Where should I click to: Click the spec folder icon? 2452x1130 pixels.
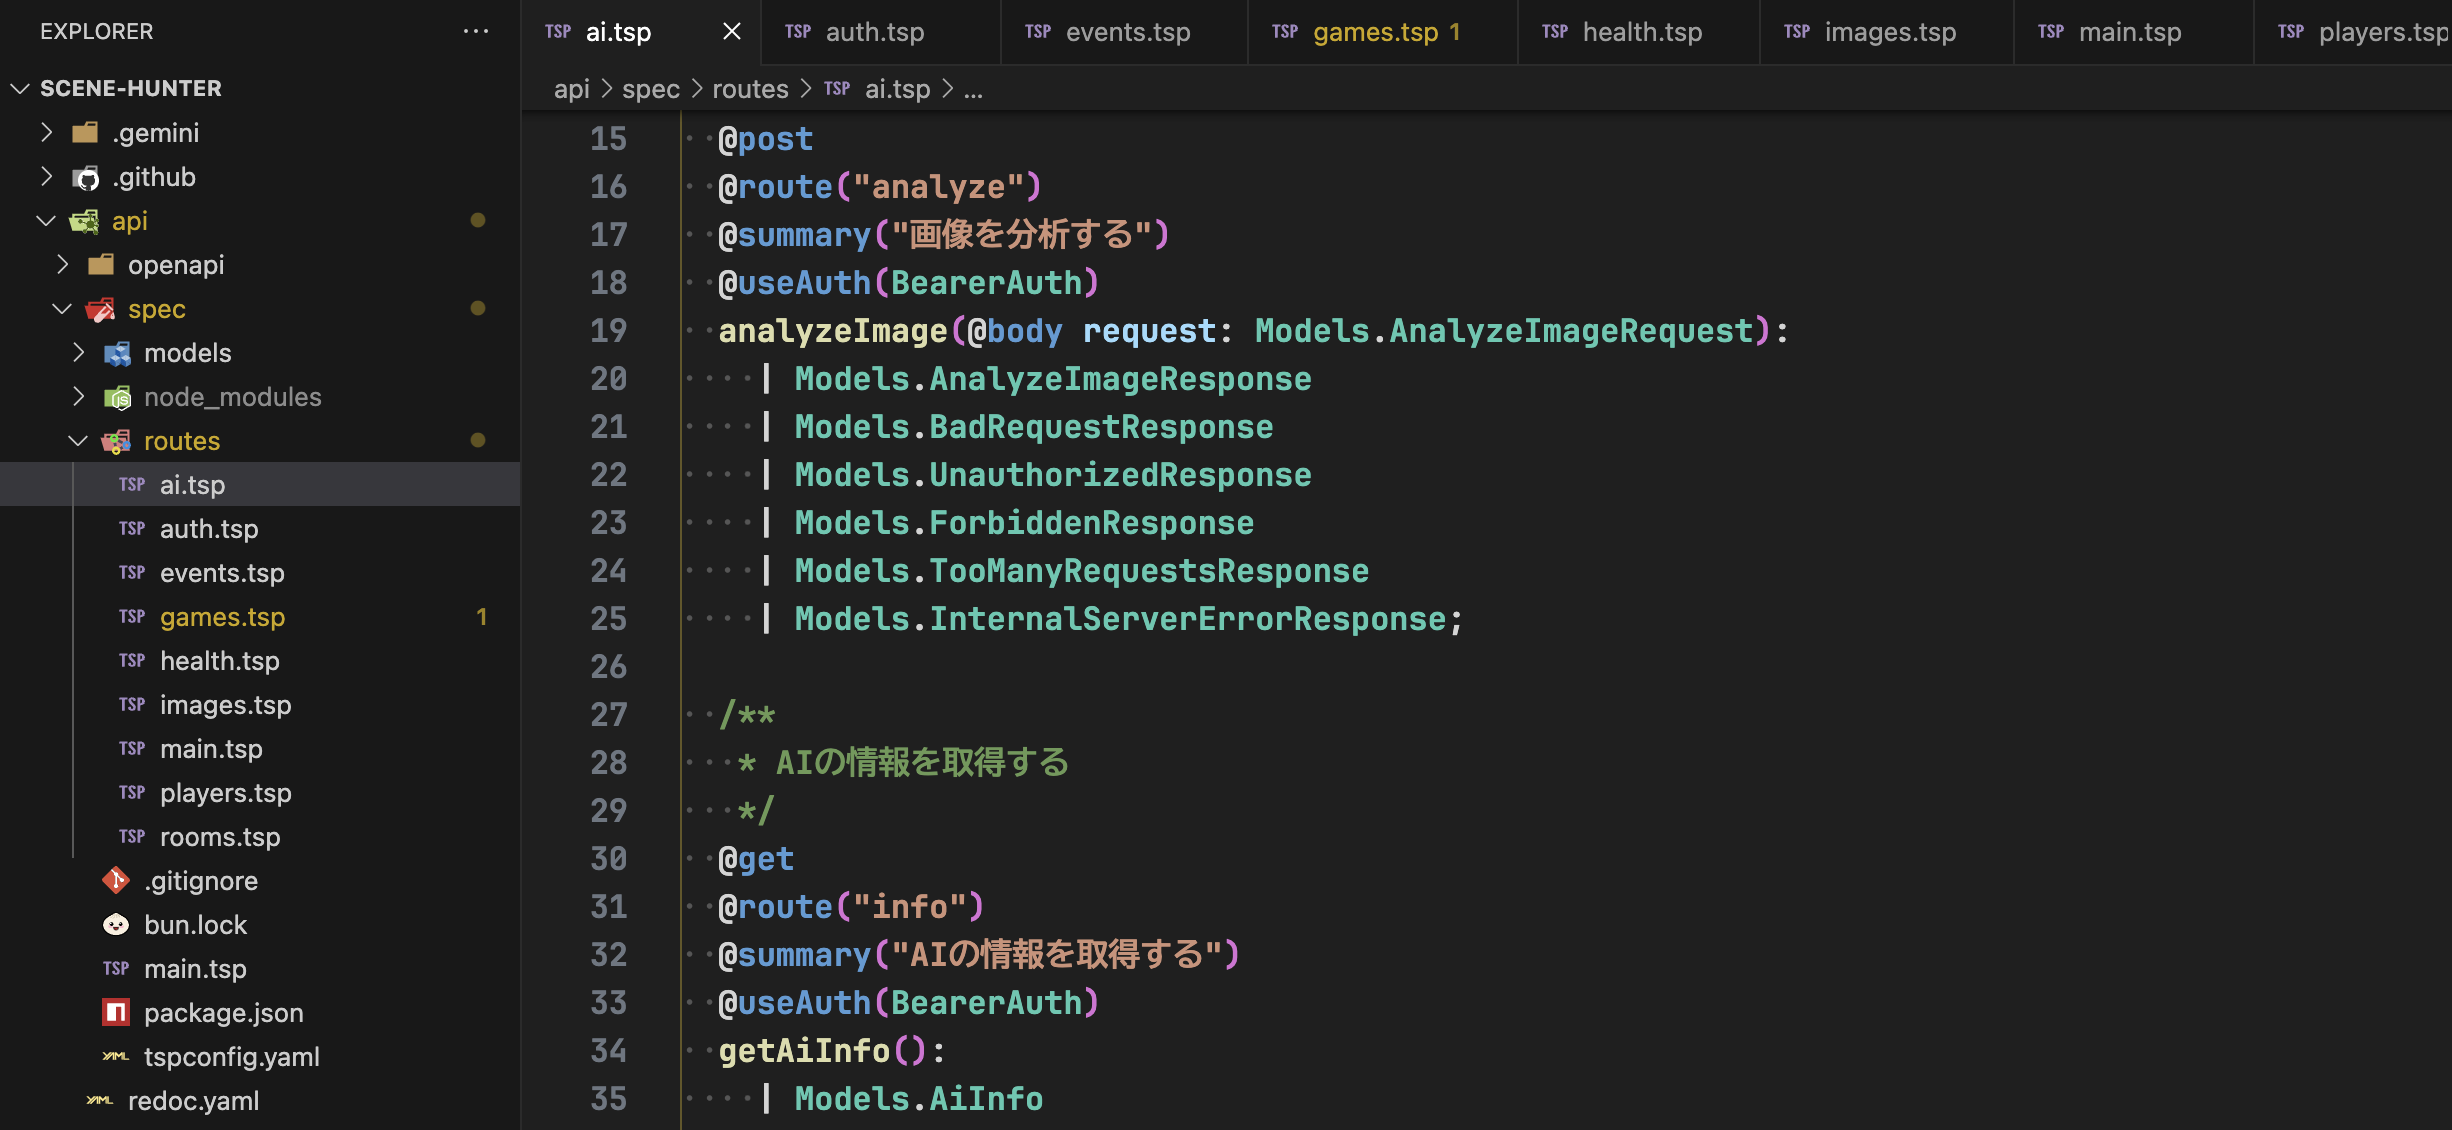click(x=100, y=309)
